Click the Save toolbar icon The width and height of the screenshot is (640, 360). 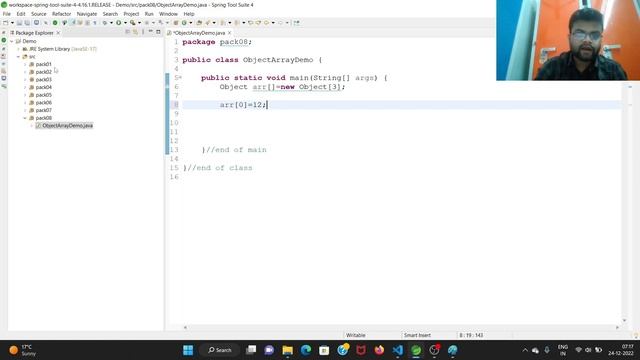[19, 23]
